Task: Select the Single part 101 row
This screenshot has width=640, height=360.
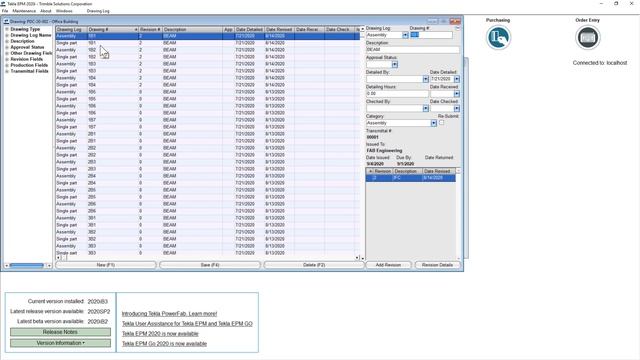Action: click(207, 43)
